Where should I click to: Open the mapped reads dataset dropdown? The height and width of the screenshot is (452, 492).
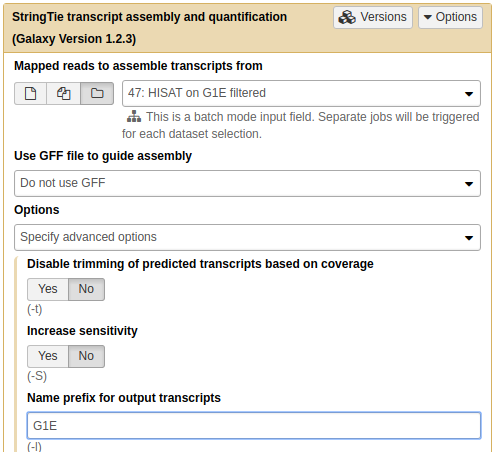point(301,93)
